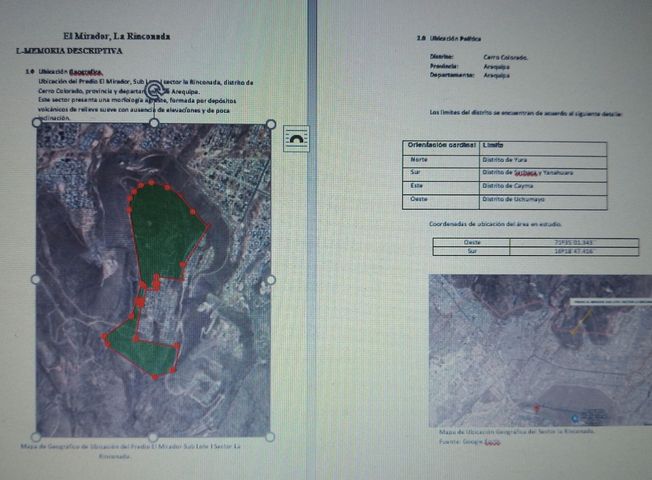Image resolution: width=652 pixels, height=480 pixels.
Task: Click the value 'Cerro Colorado.'
Action: click(x=506, y=57)
